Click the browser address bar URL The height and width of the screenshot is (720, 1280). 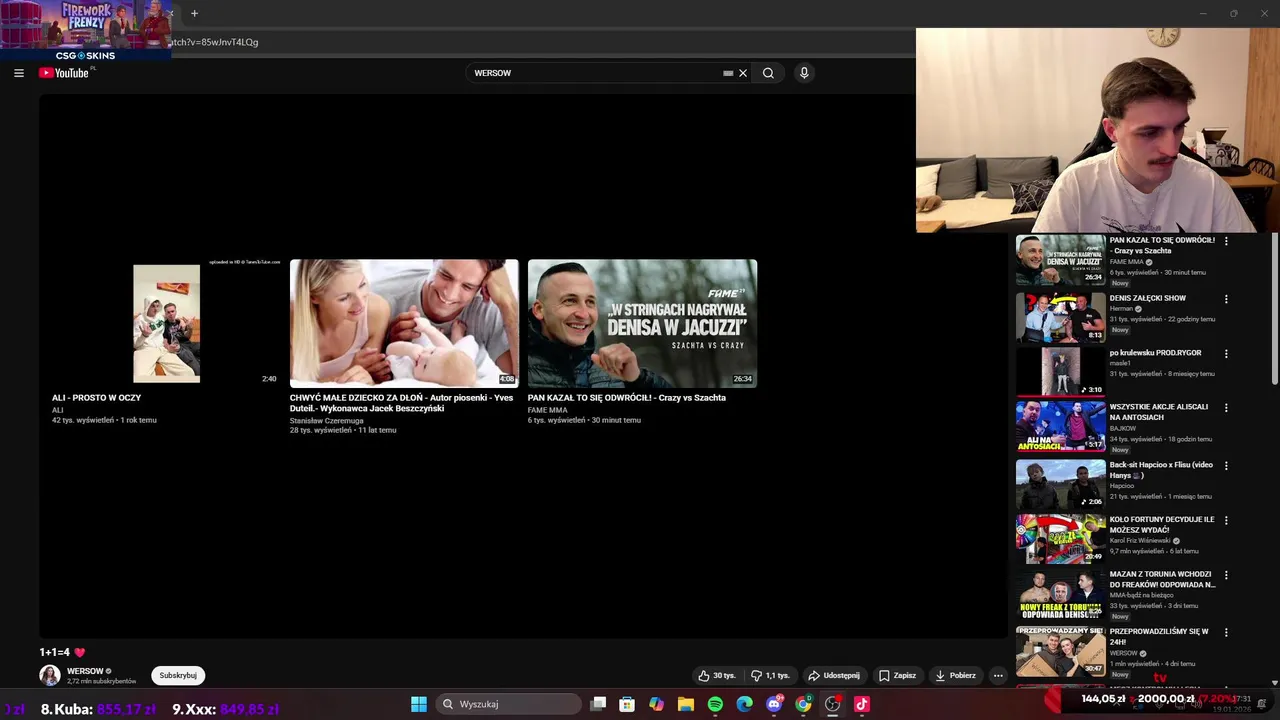point(215,42)
